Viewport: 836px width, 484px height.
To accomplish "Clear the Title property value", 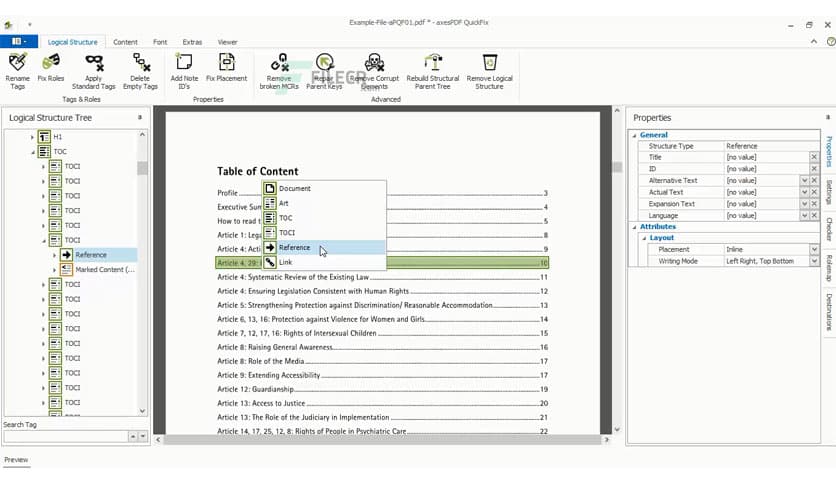I will tap(814, 158).
